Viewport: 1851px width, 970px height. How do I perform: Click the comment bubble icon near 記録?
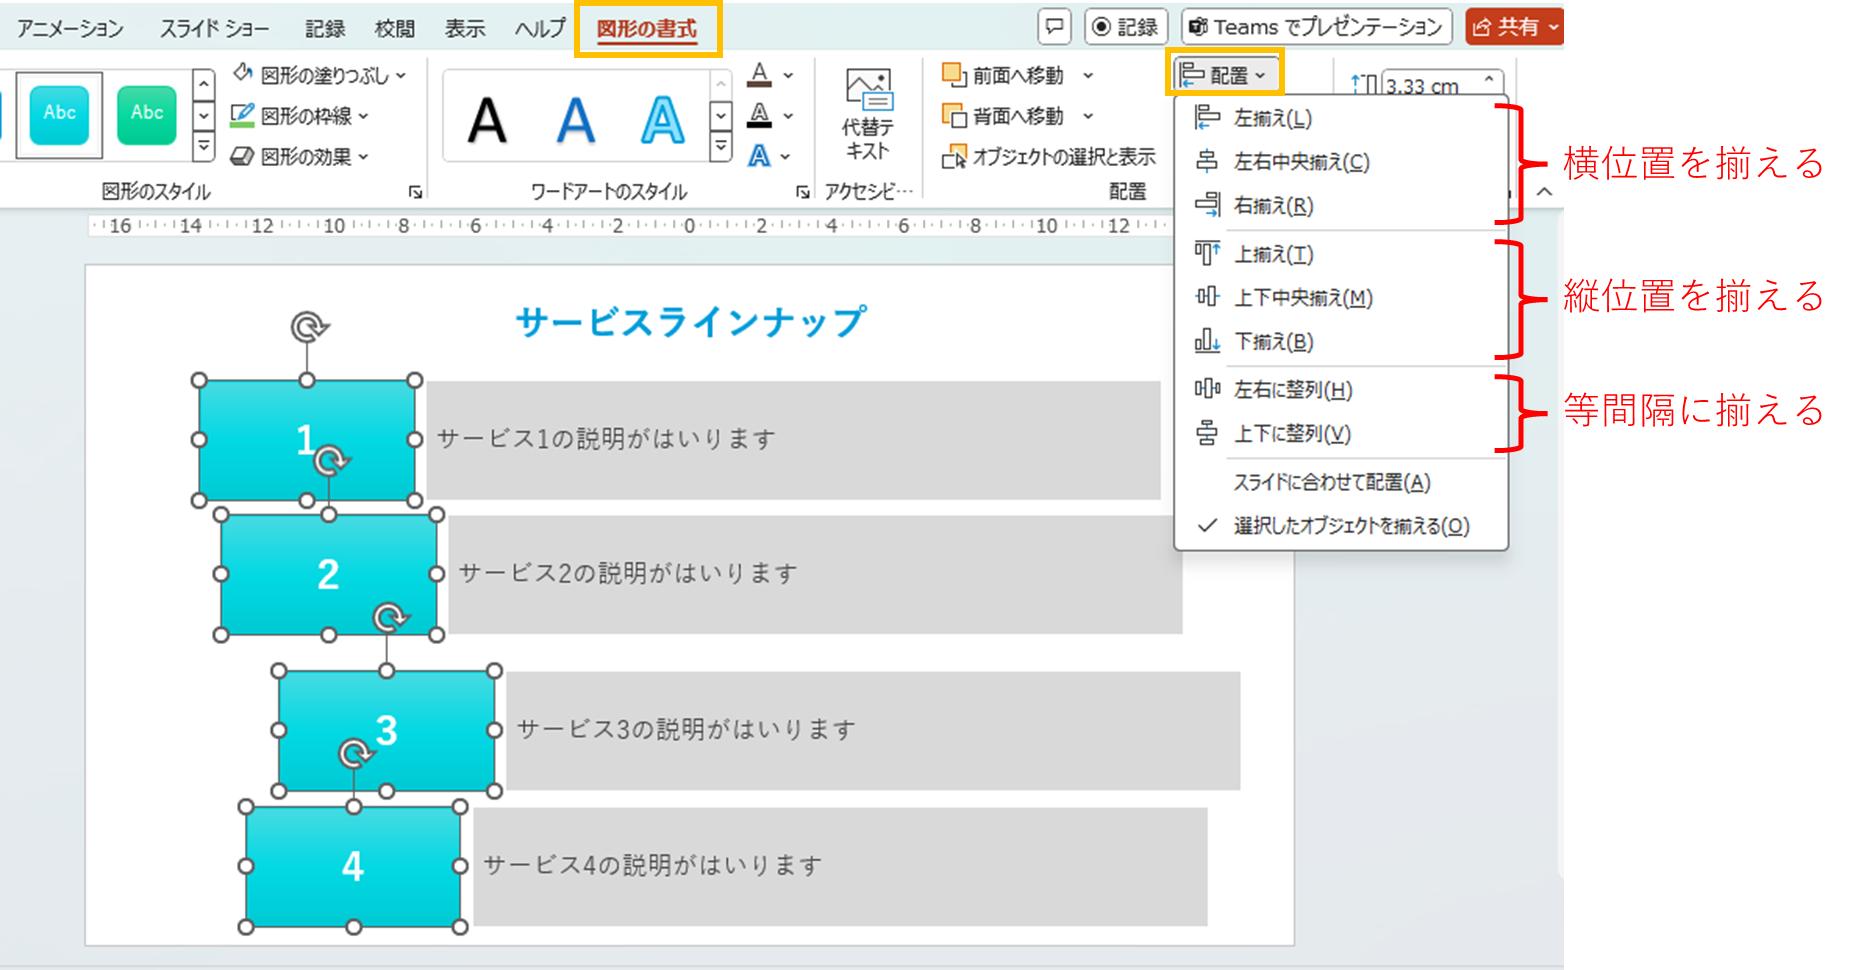point(1053,26)
